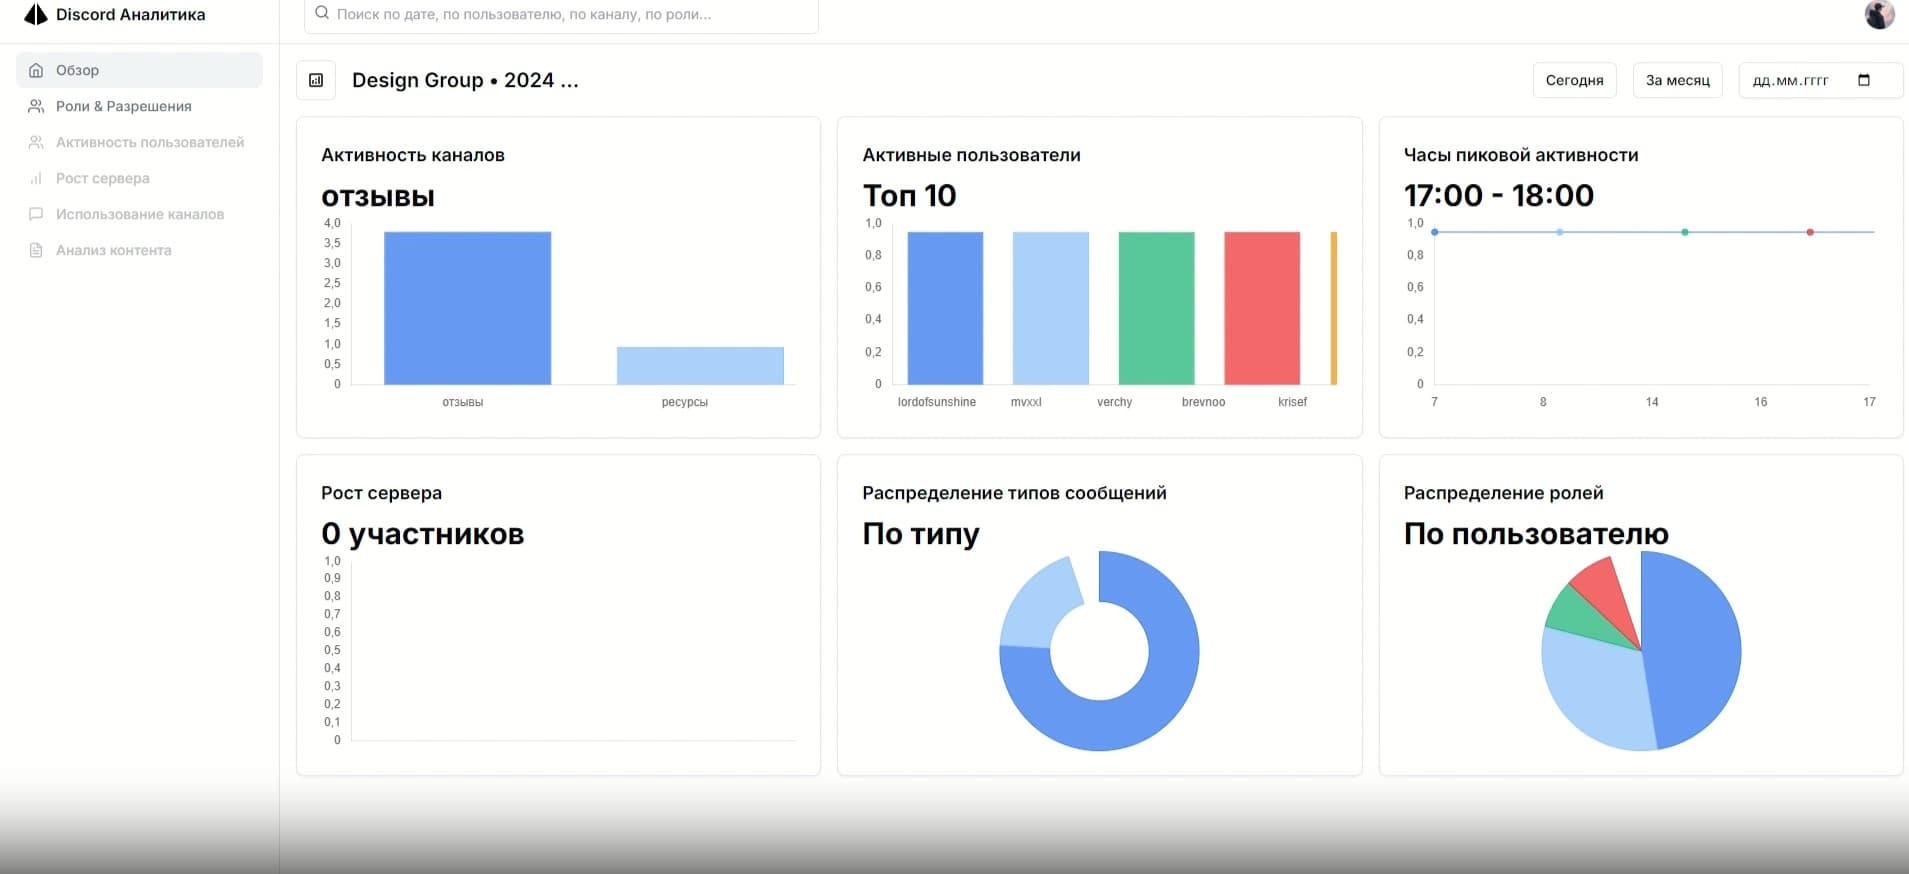Viewport: 1909px width, 874px height.
Task: Click the krisef axis label
Action: [x=1292, y=402]
